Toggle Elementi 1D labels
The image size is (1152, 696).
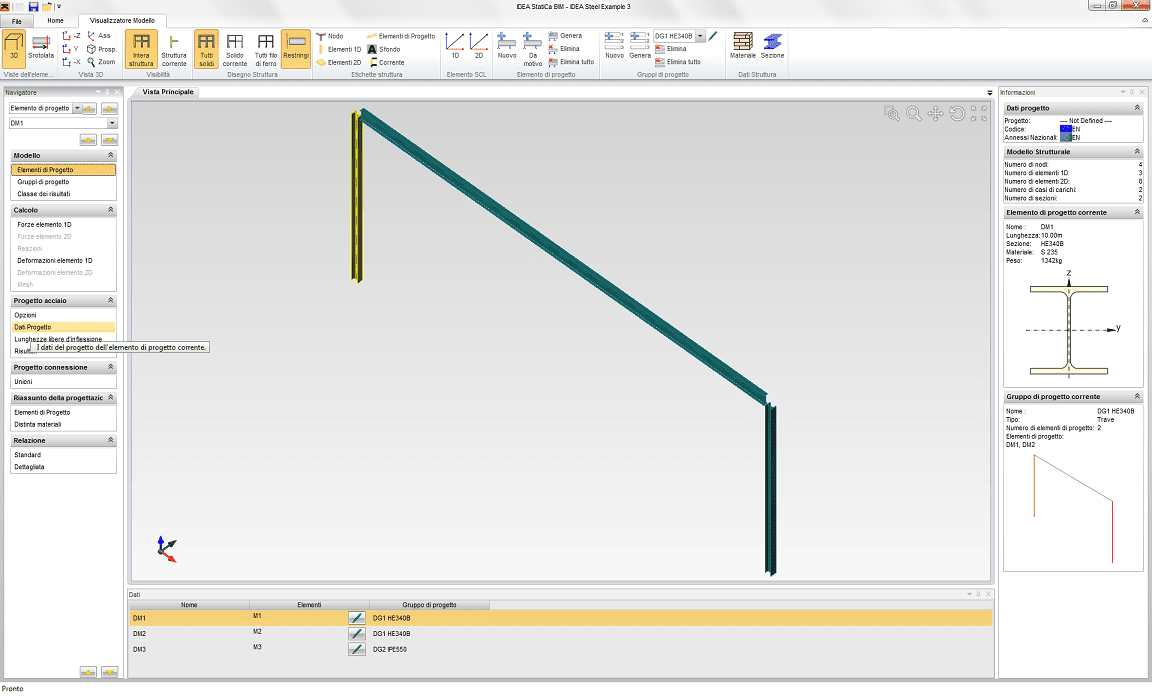(x=339, y=49)
